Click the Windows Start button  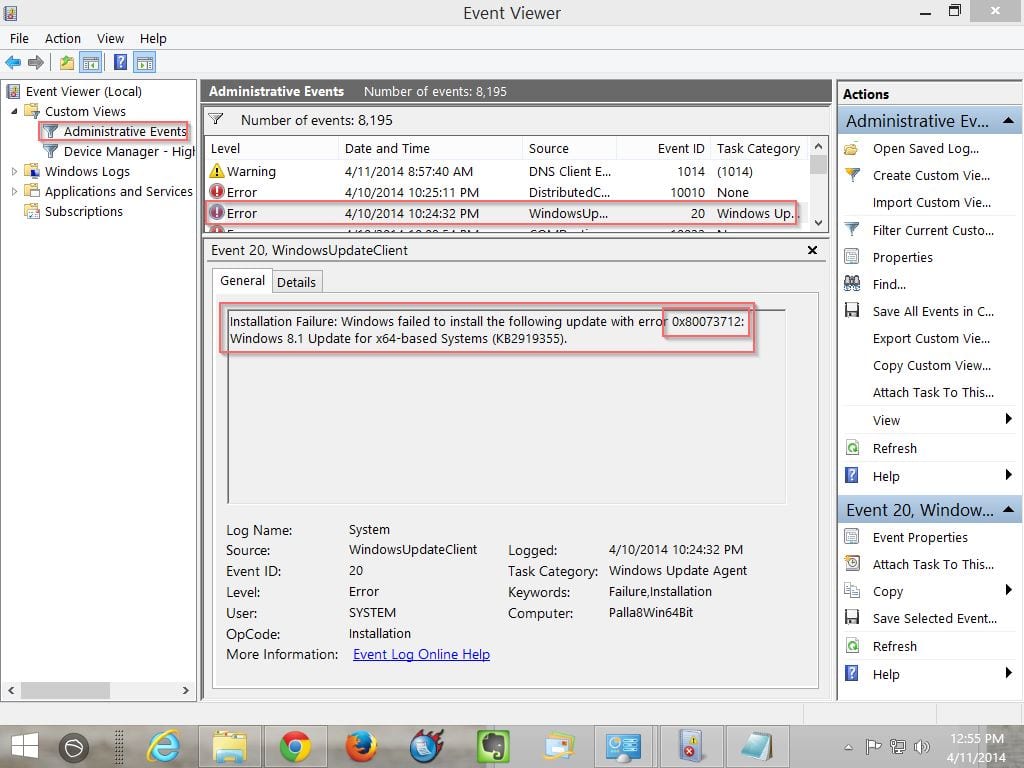click(25, 746)
